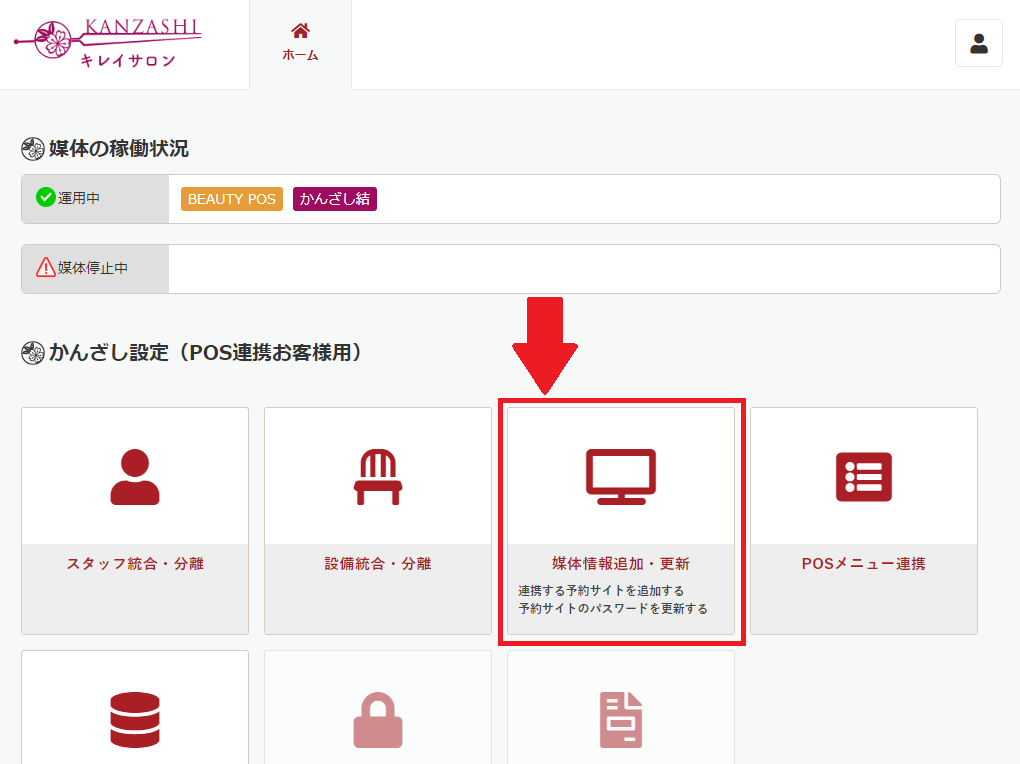Click the 媒体の稼働状況 section heading
Viewport: 1020px width, 764px height.
(x=118, y=149)
